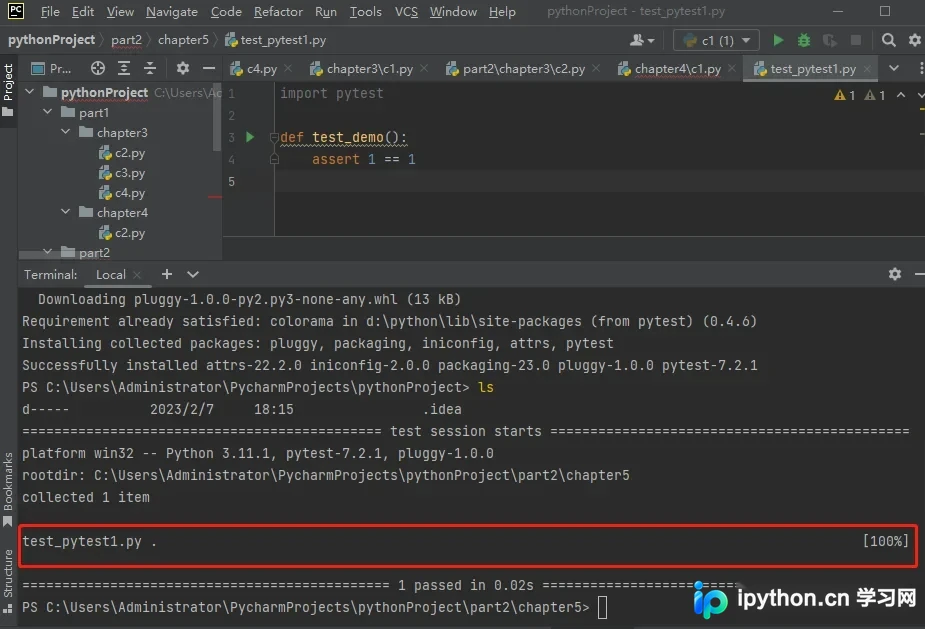Open the Refactor menu
Screen dimensions: 925x629
pyautogui.click(x=278, y=12)
